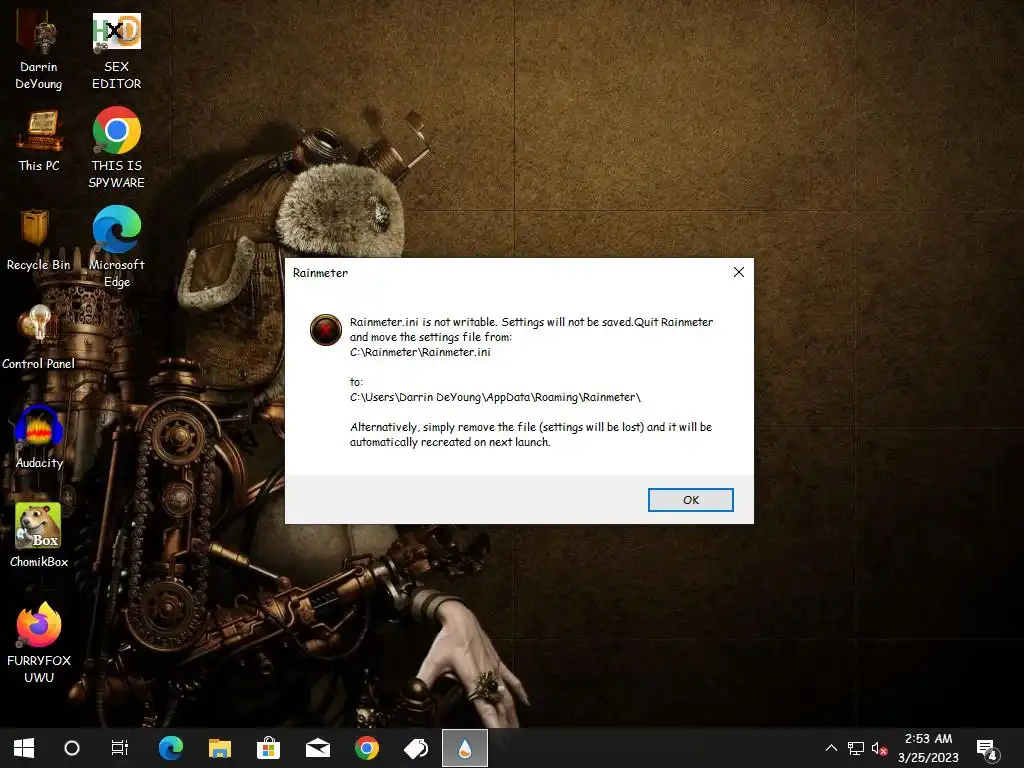Show hidden system tray icons

point(831,748)
